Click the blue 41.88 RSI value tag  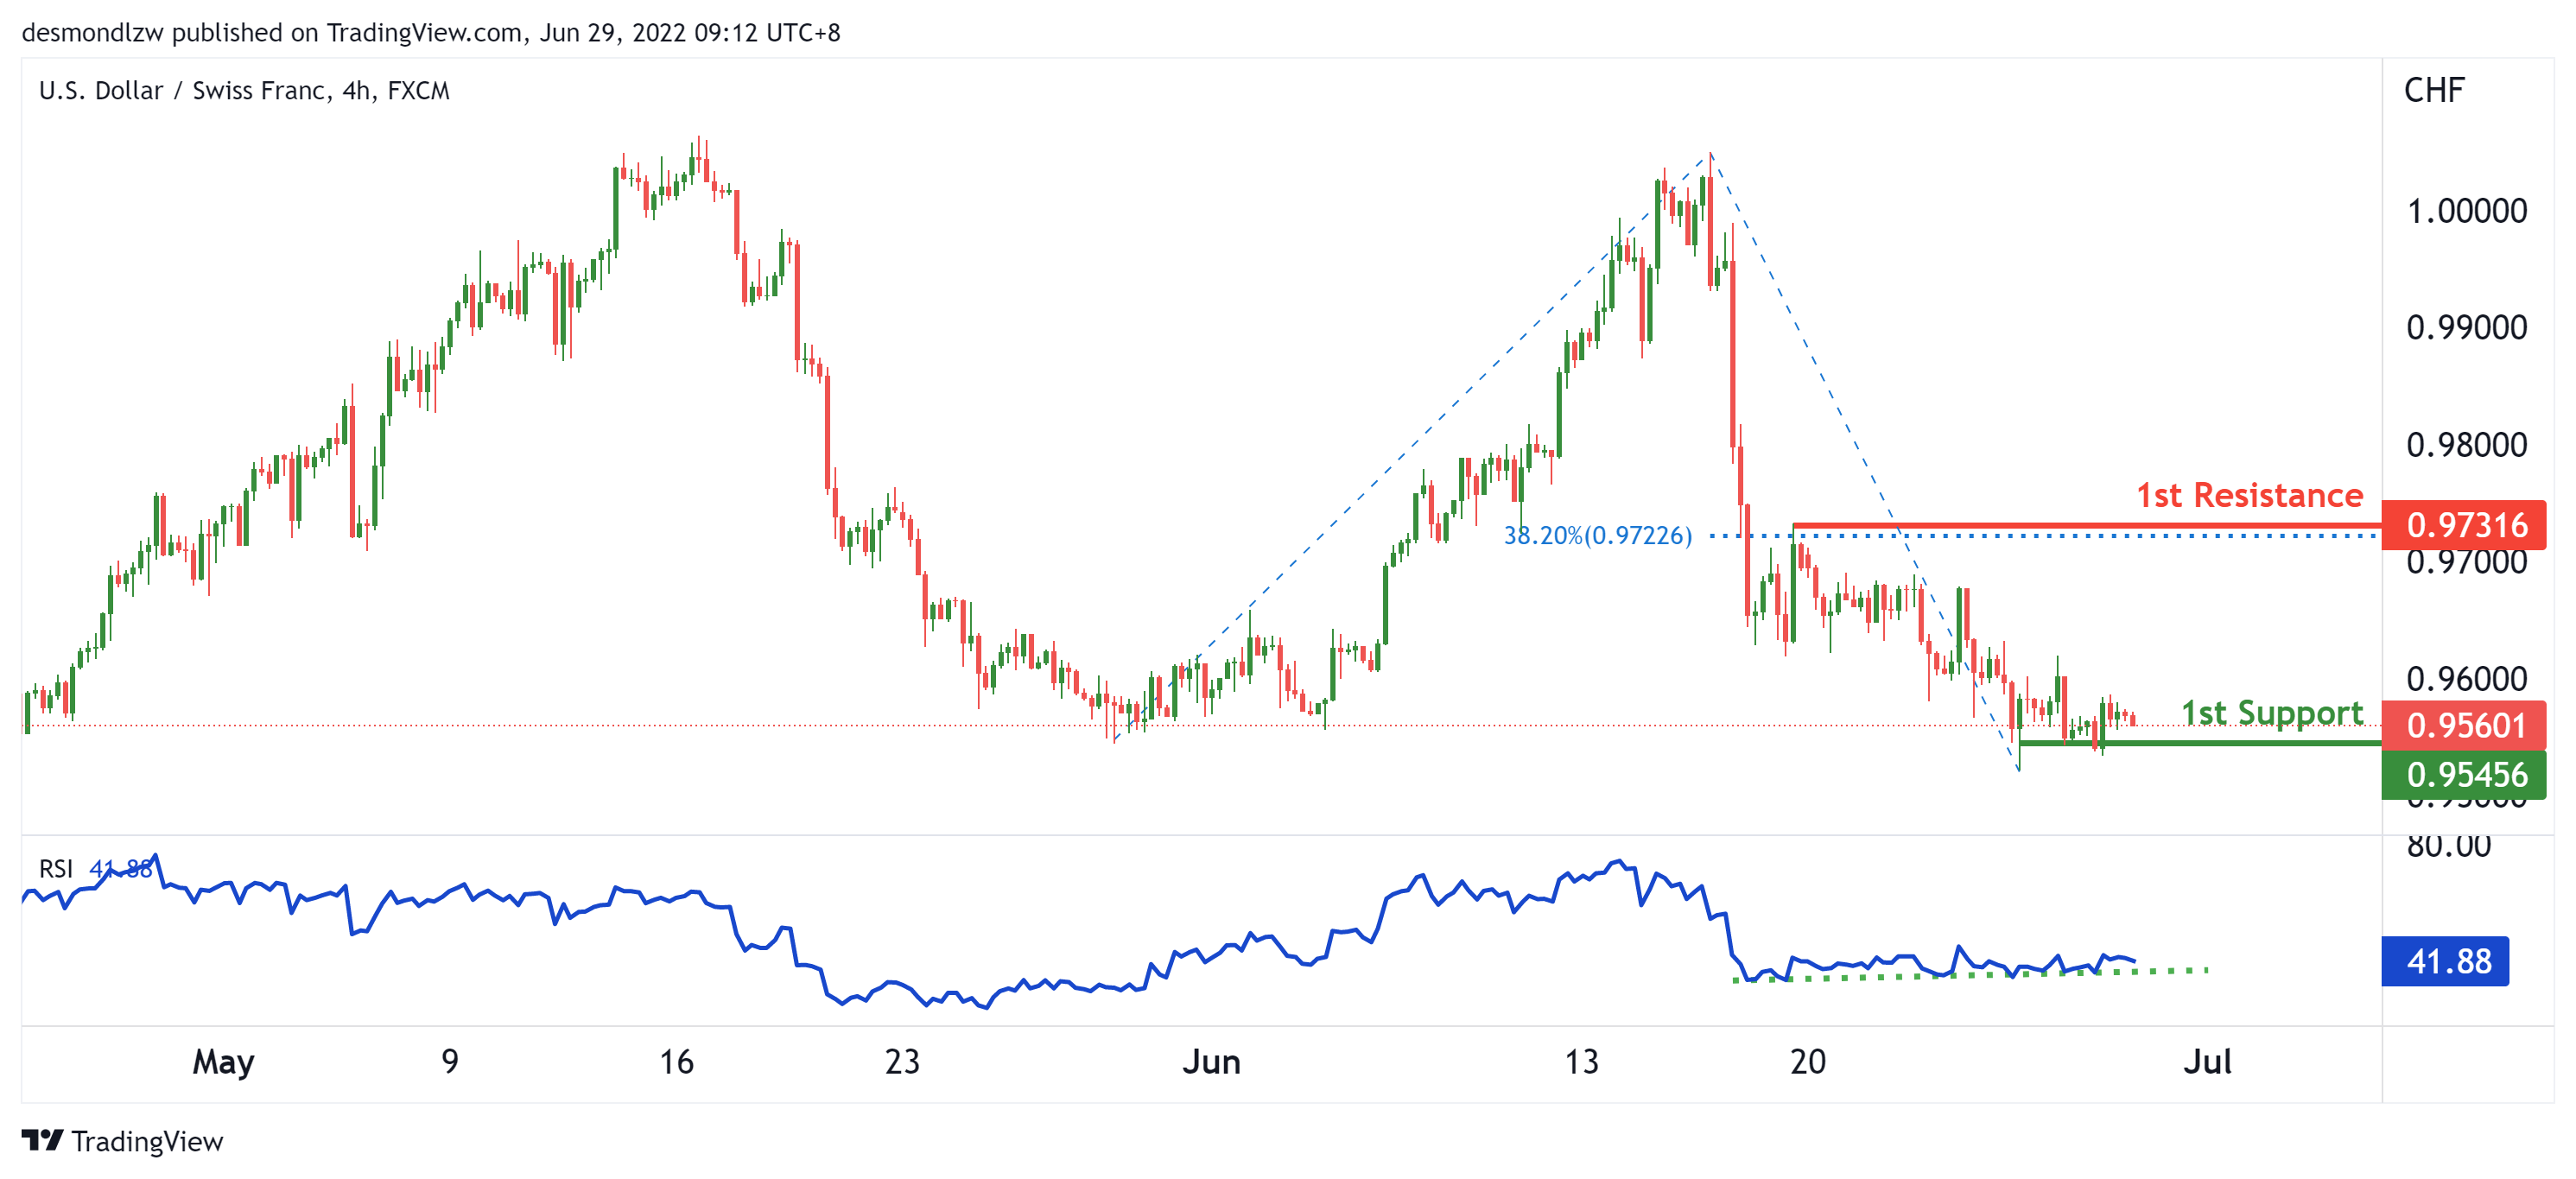(x=2445, y=961)
